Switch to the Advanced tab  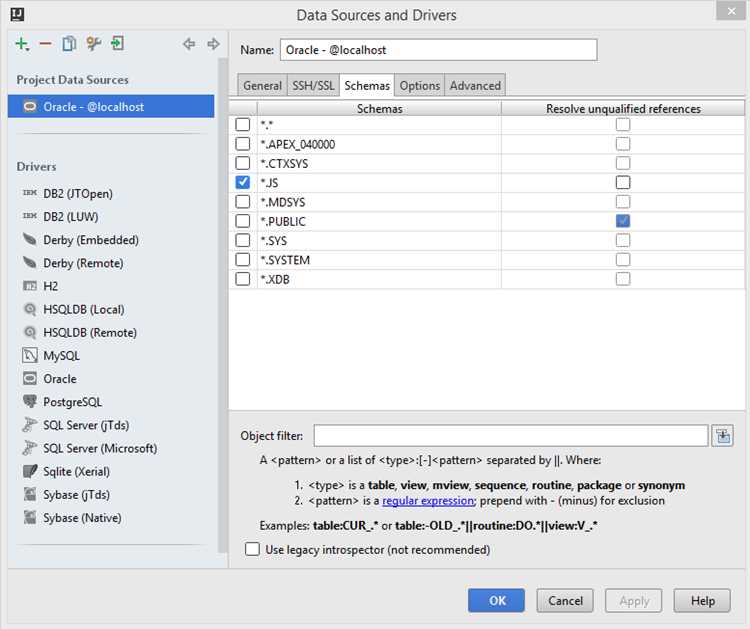pos(475,86)
